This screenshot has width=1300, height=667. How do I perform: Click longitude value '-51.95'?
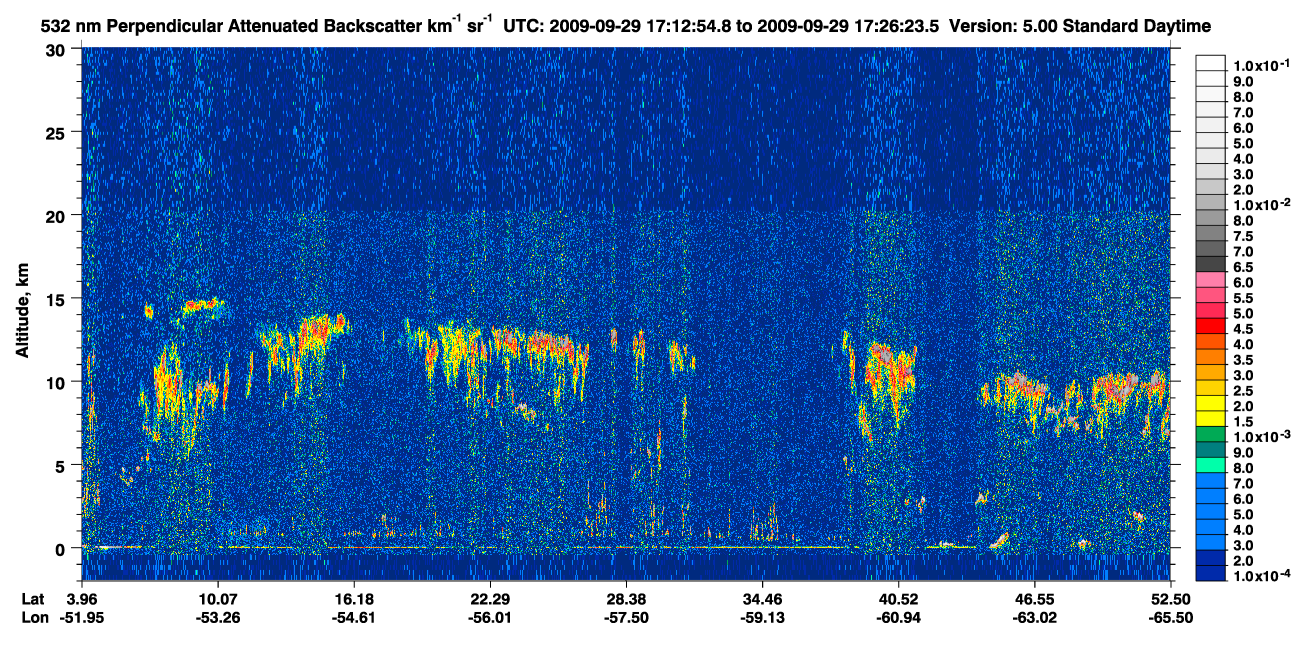(82, 617)
